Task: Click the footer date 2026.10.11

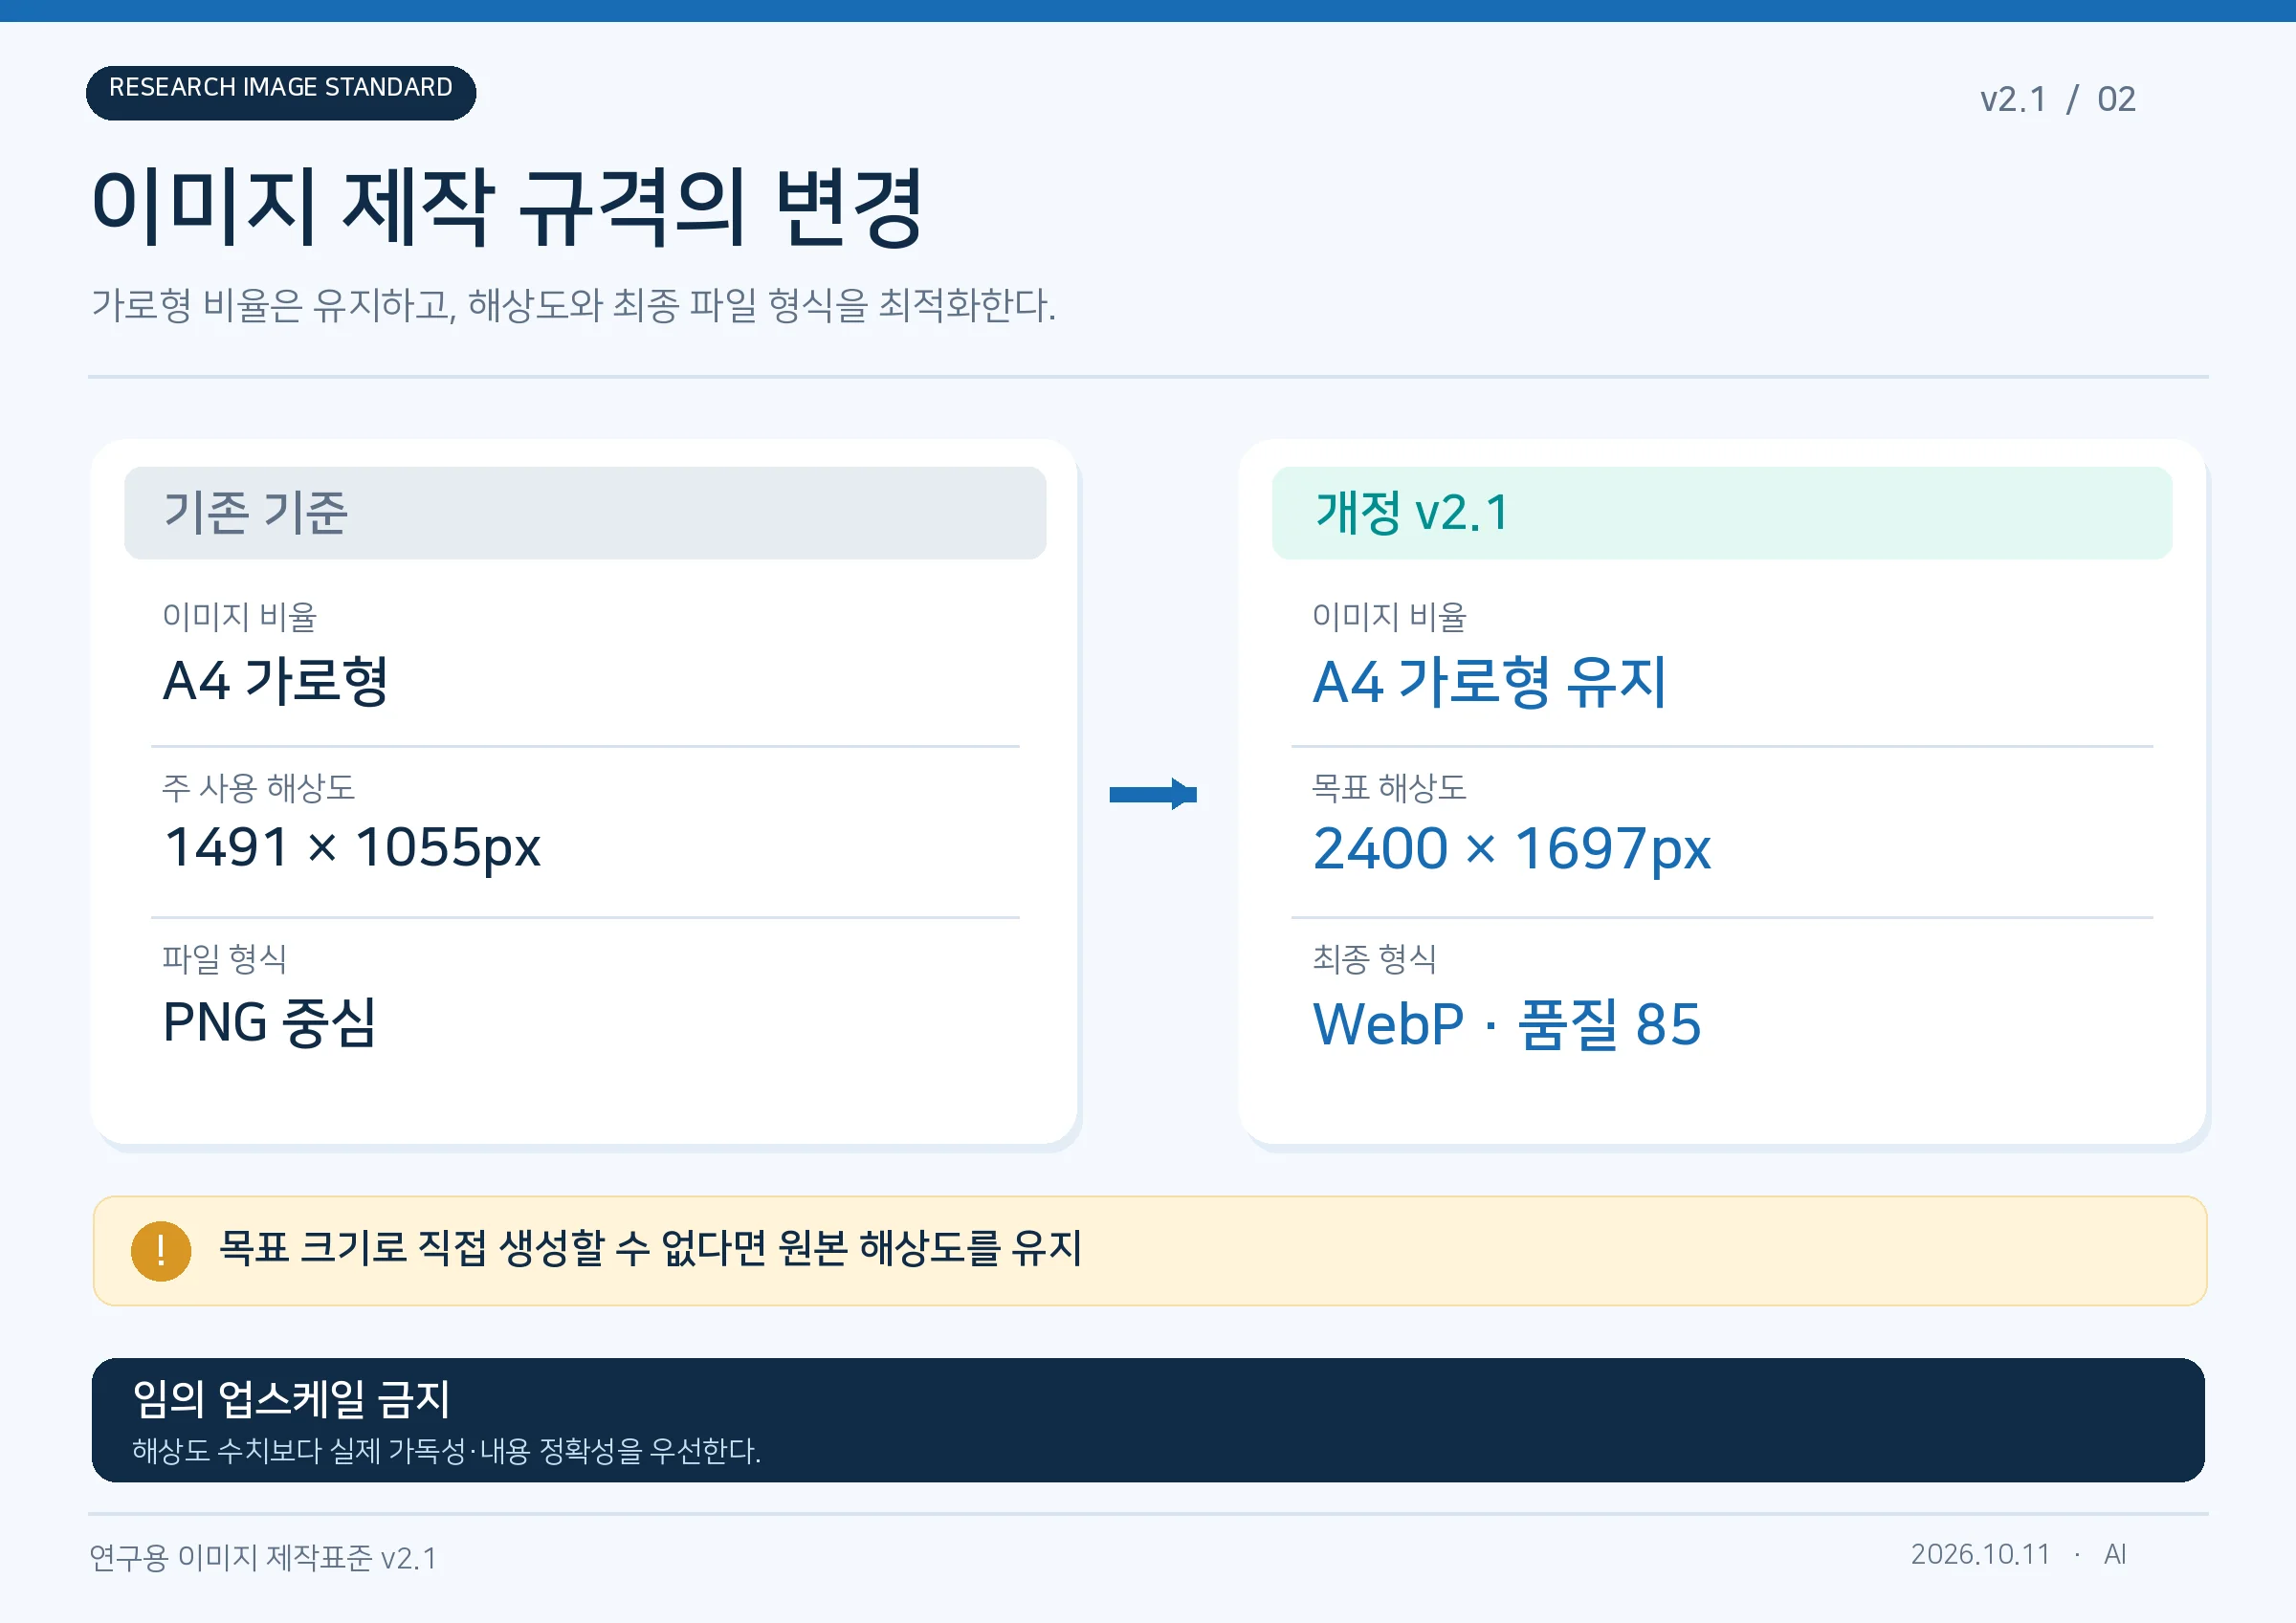Action: (1980, 1554)
